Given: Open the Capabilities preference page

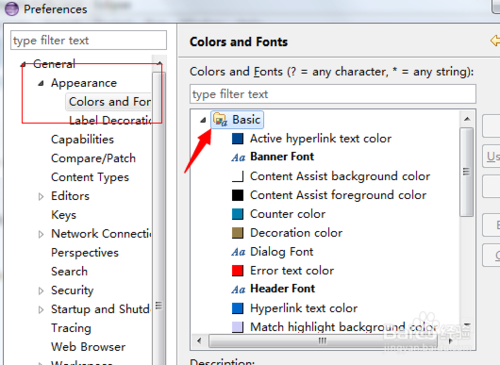Looking at the screenshot, I should 82,139.
